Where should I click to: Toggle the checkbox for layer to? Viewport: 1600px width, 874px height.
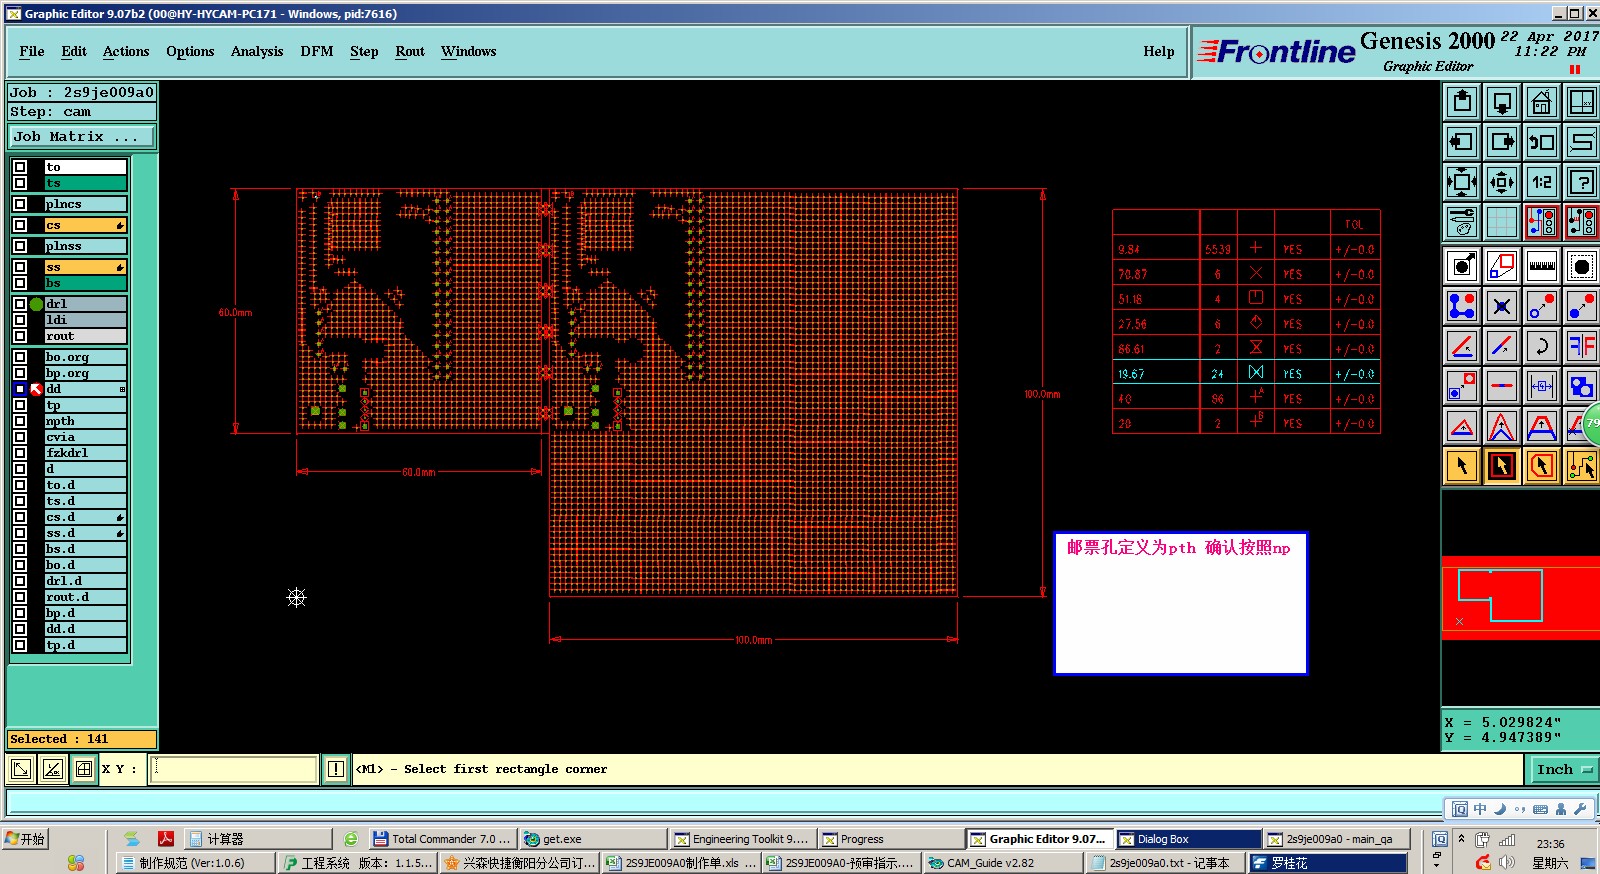[20, 167]
